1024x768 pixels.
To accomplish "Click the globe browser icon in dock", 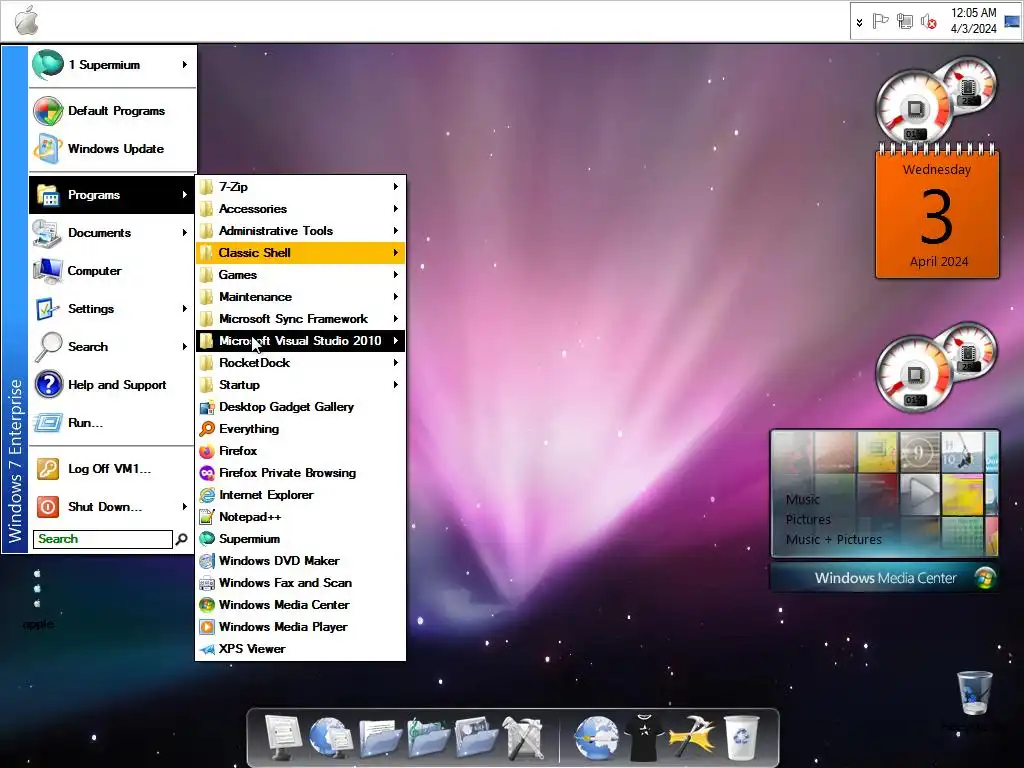I will click(596, 738).
